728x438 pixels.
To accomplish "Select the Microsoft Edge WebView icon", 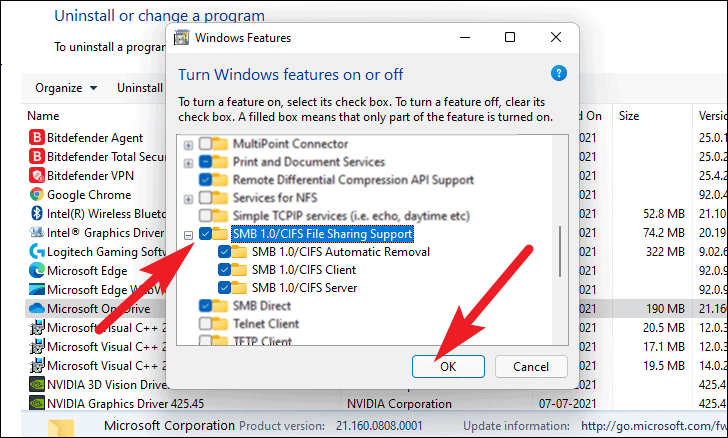I will point(36,290).
